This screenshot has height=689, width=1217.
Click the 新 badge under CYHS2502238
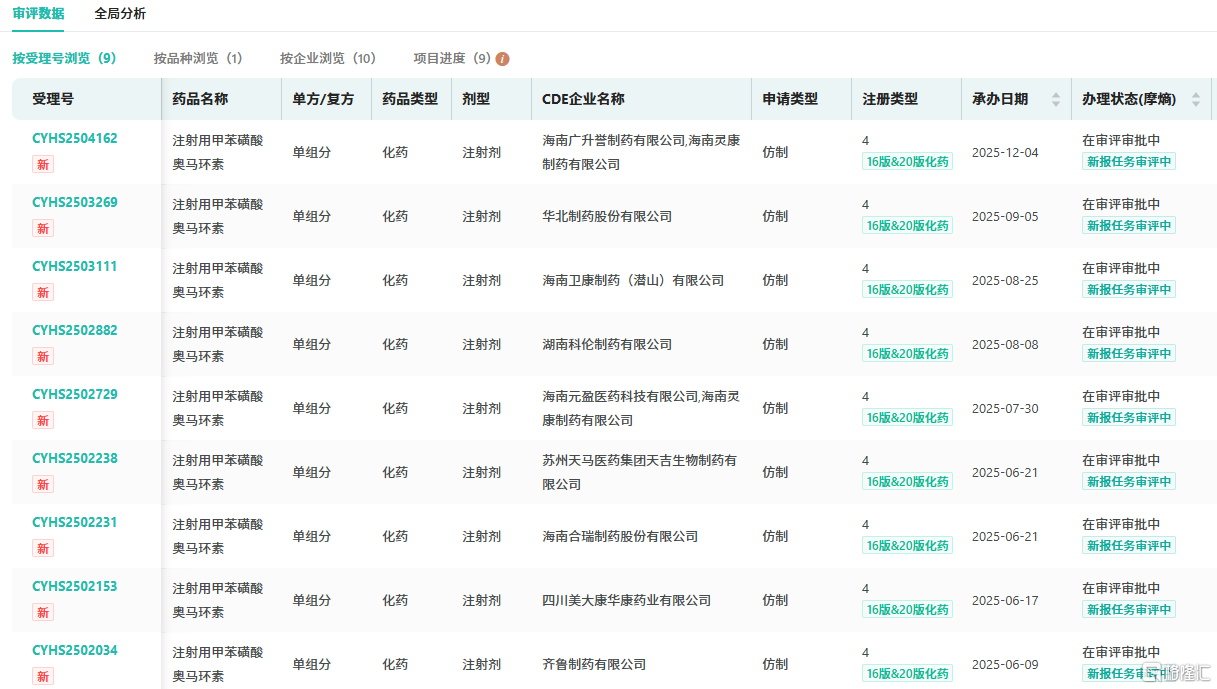(x=43, y=485)
